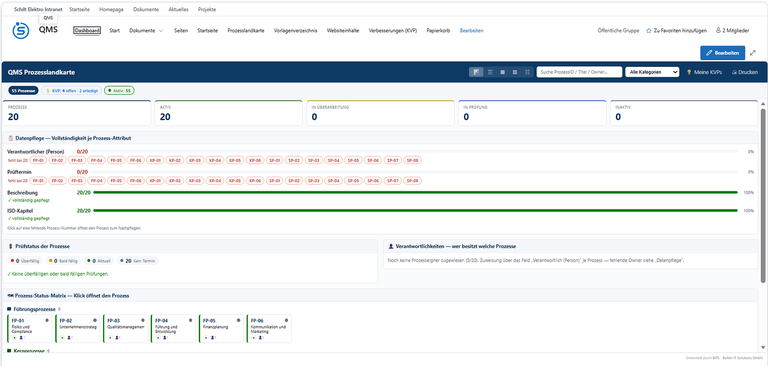
Task: Select the IN ÜBERARBEITUNG stat card
Action: [381, 113]
